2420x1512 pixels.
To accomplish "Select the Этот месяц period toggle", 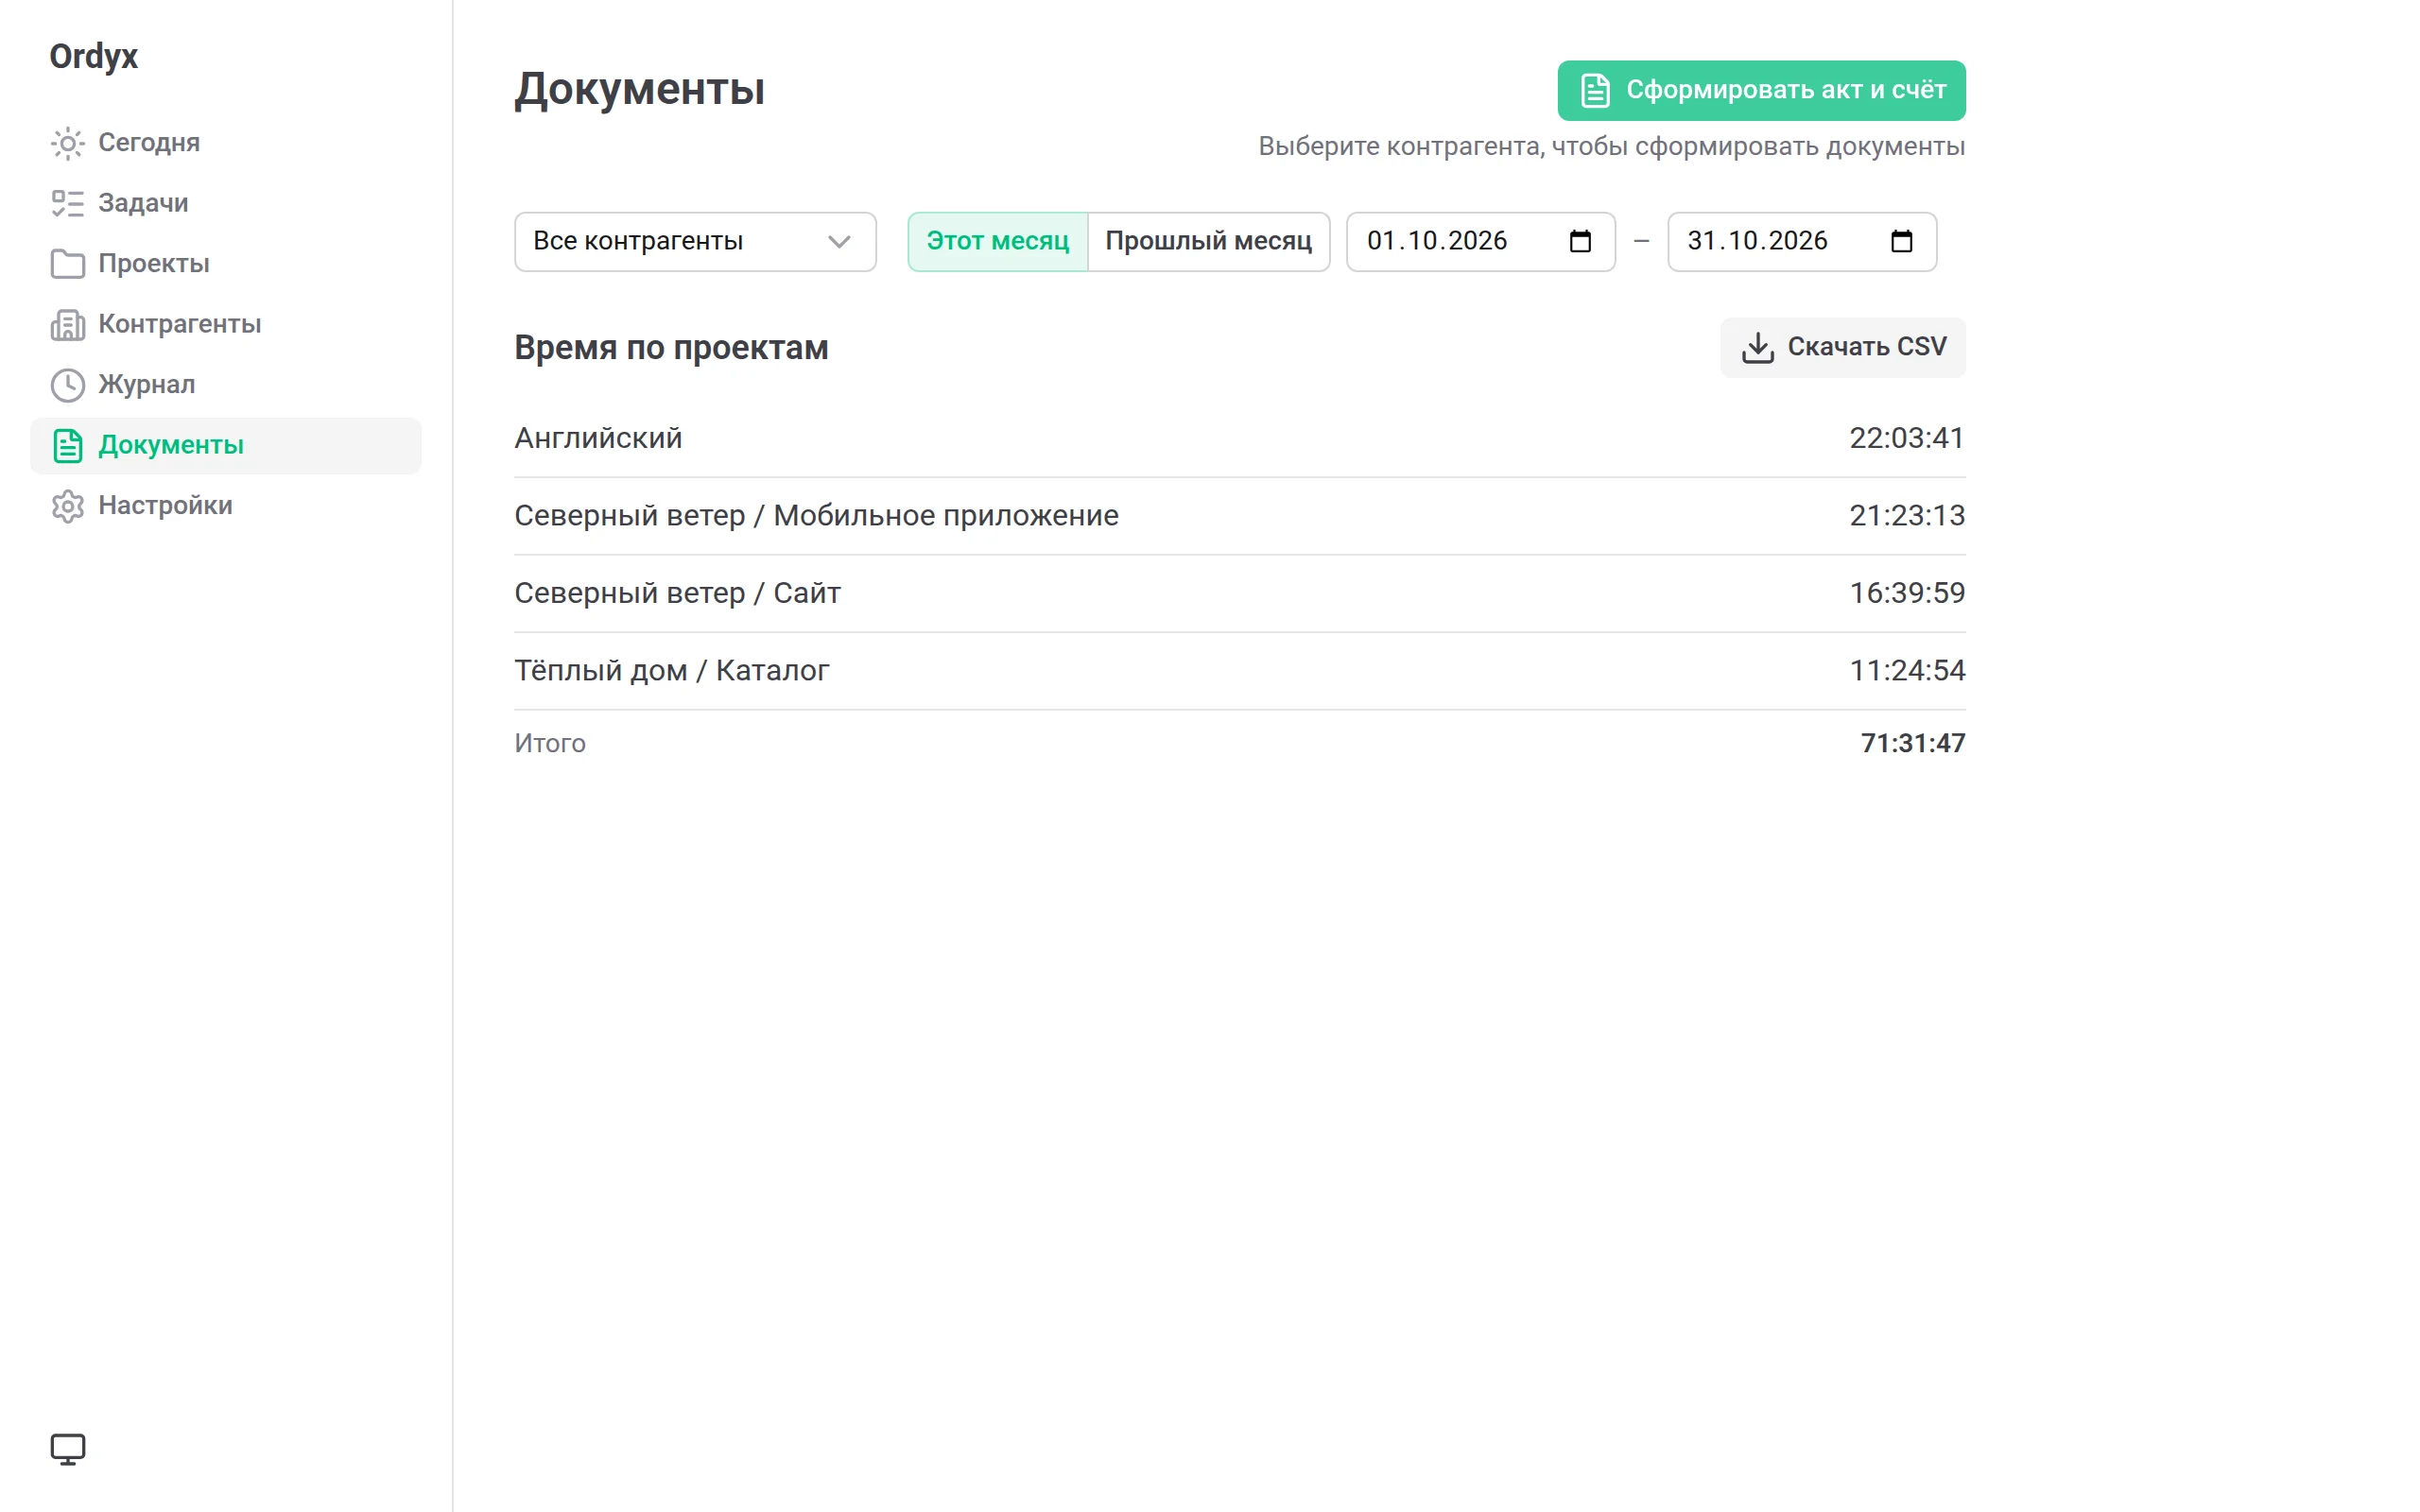I will pyautogui.click(x=997, y=241).
